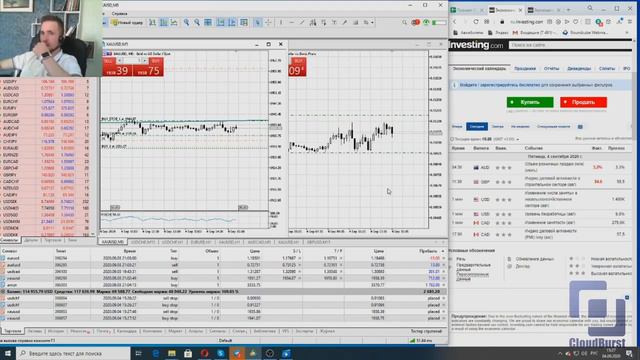The image size is (640, 360).
Task: Select the vertical line drawing tool
Action: (281, 22)
